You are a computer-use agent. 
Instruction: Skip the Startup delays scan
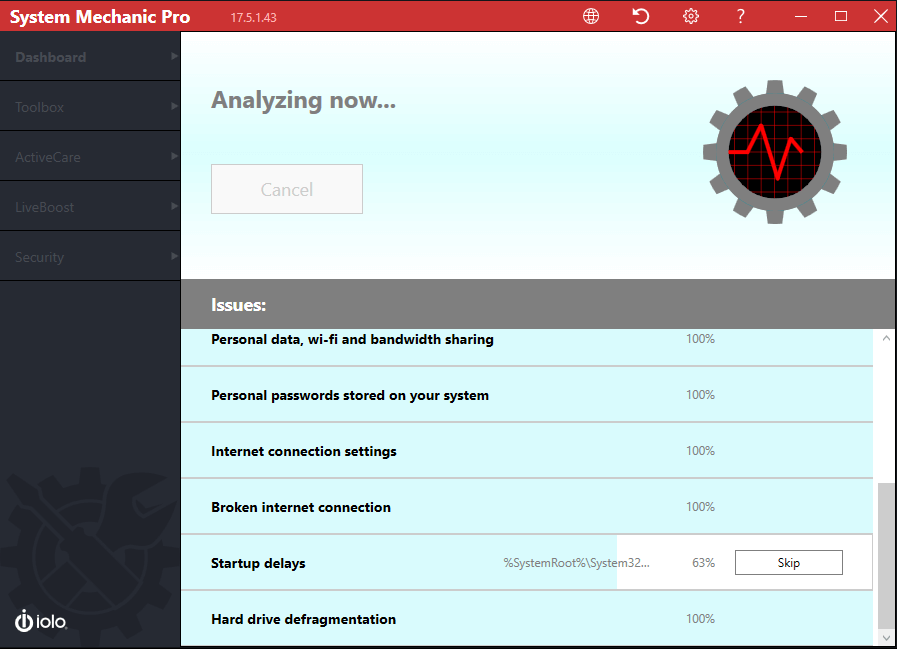(x=788, y=563)
